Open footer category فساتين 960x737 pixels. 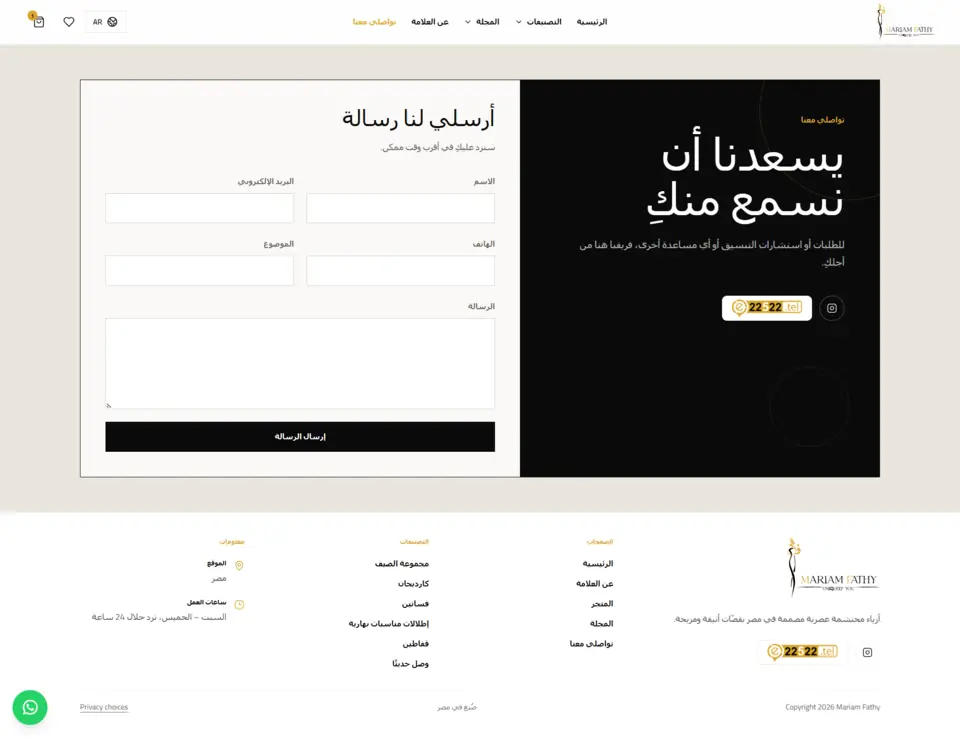pyautogui.click(x=415, y=604)
